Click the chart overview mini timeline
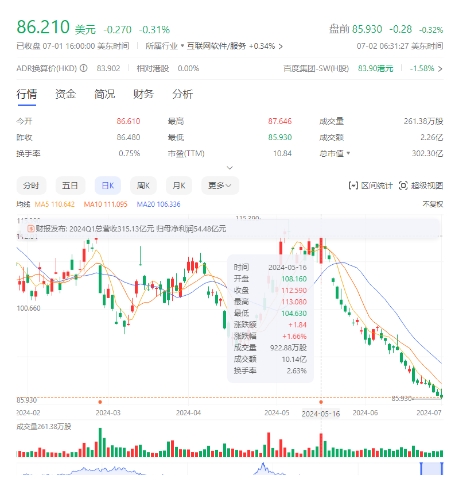The height and width of the screenshot is (480, 456). point(230,468)
